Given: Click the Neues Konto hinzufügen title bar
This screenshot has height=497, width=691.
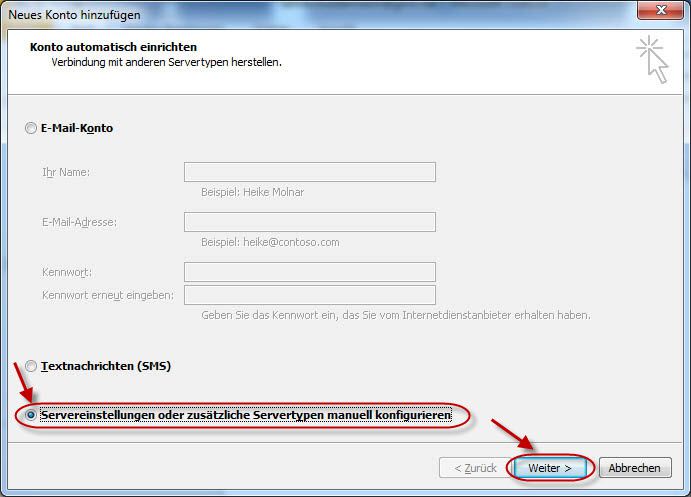Looking at the screenshot, I should [300, 14].
